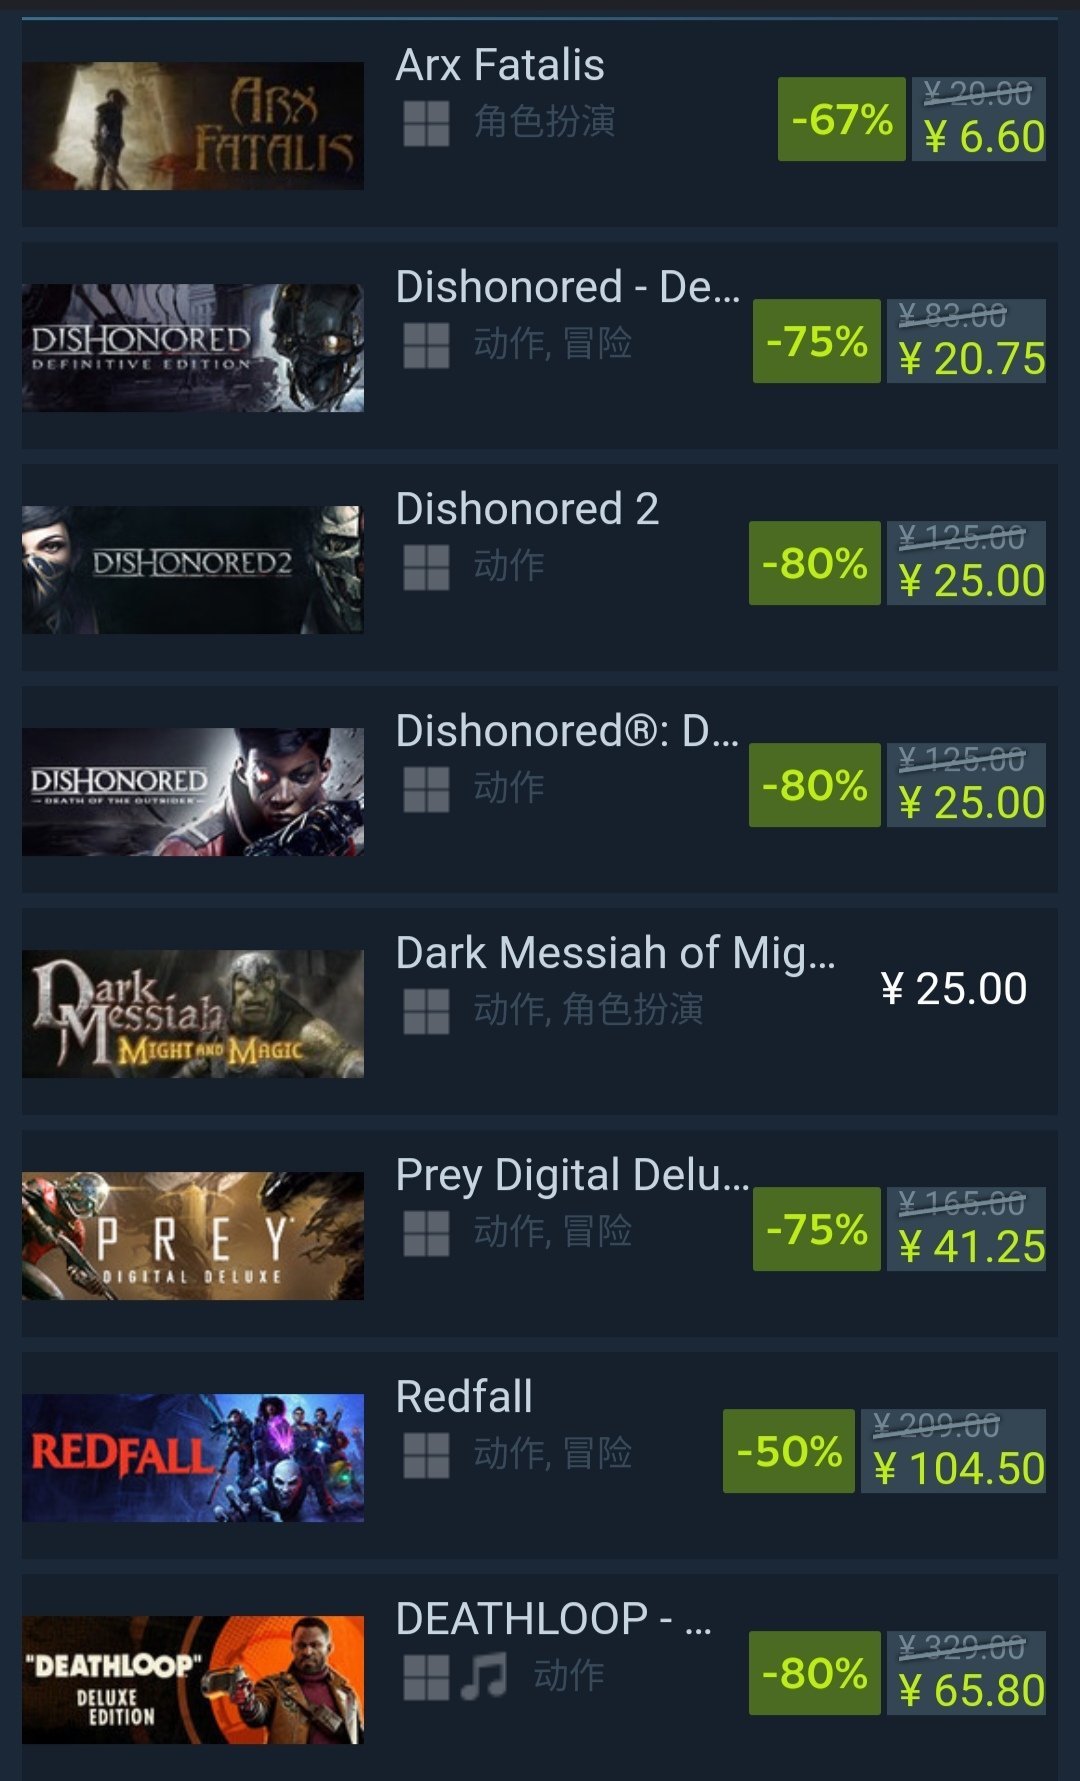Open the Dark Messiah of Might title
This screenshot has width=1080, height=1781.
pos(615,953)
